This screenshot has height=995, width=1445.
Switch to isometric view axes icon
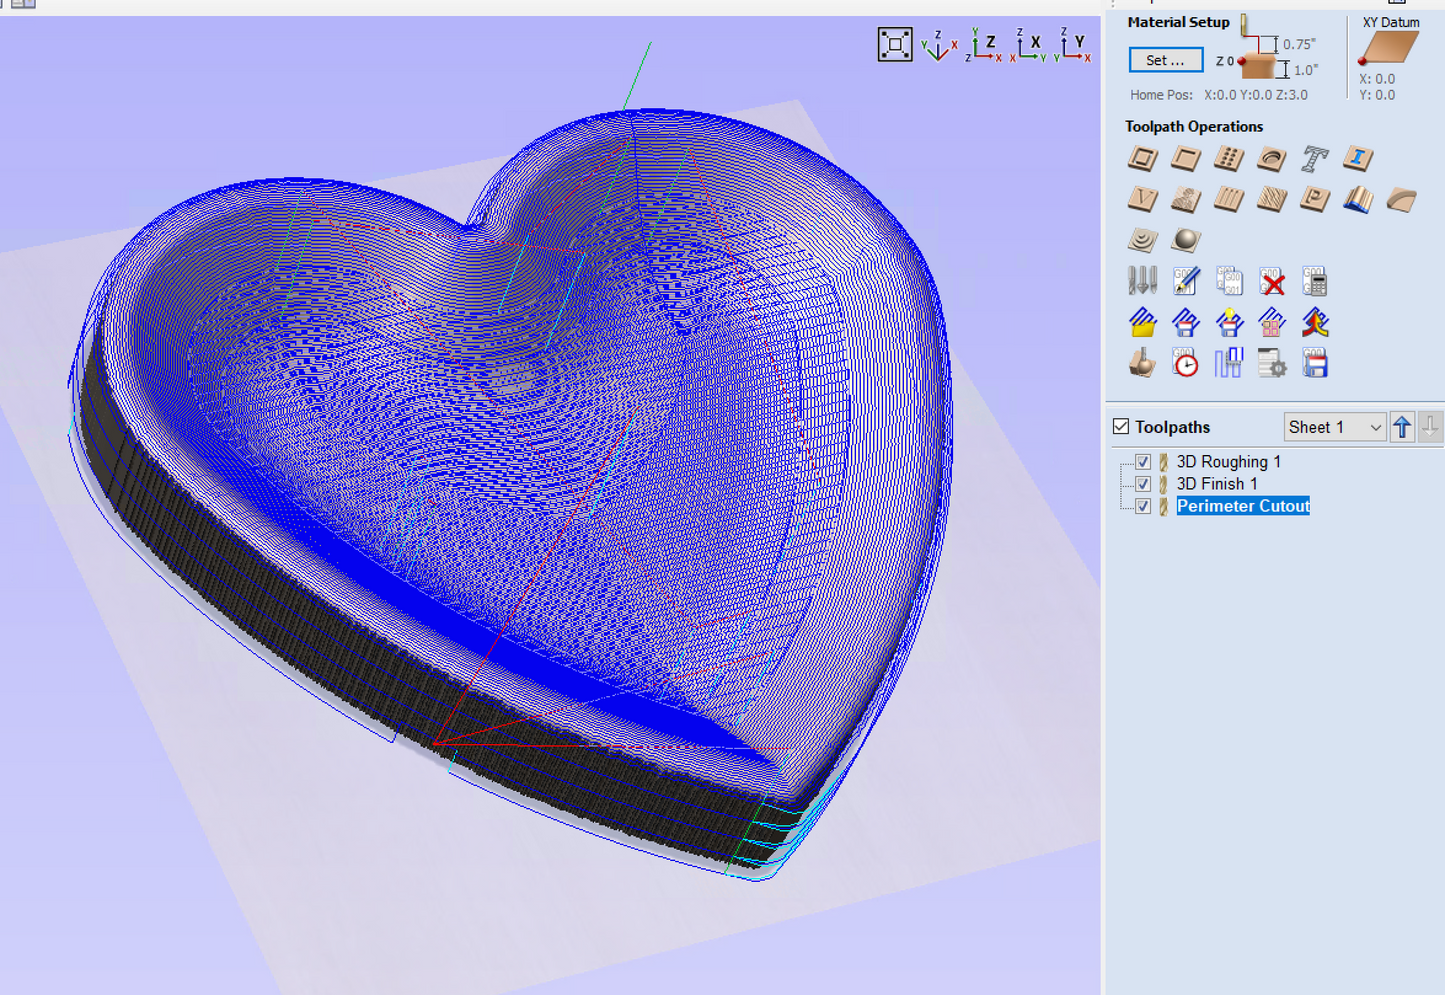938,46
